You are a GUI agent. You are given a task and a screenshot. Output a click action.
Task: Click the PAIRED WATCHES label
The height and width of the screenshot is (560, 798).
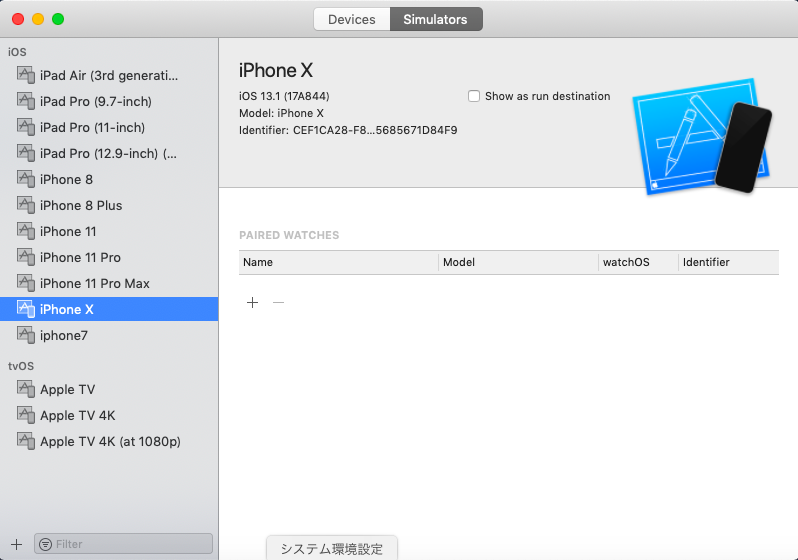289,235
